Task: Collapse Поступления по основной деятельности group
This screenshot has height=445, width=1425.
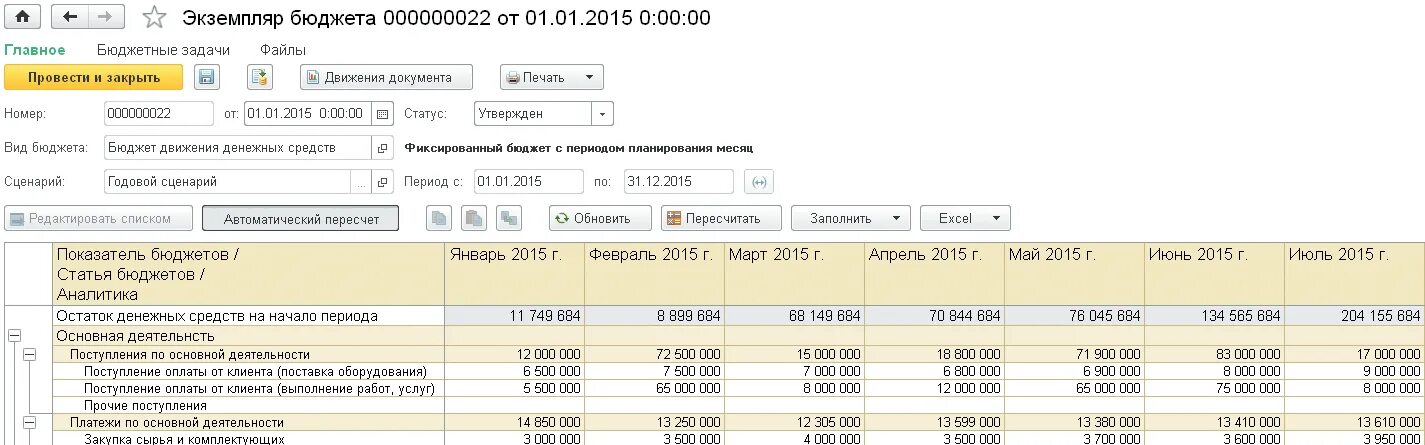Action: [29, 354]
